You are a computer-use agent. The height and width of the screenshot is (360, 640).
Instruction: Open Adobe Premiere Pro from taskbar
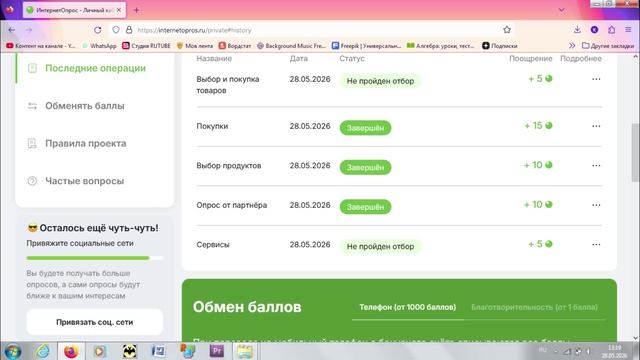point(217,351)
